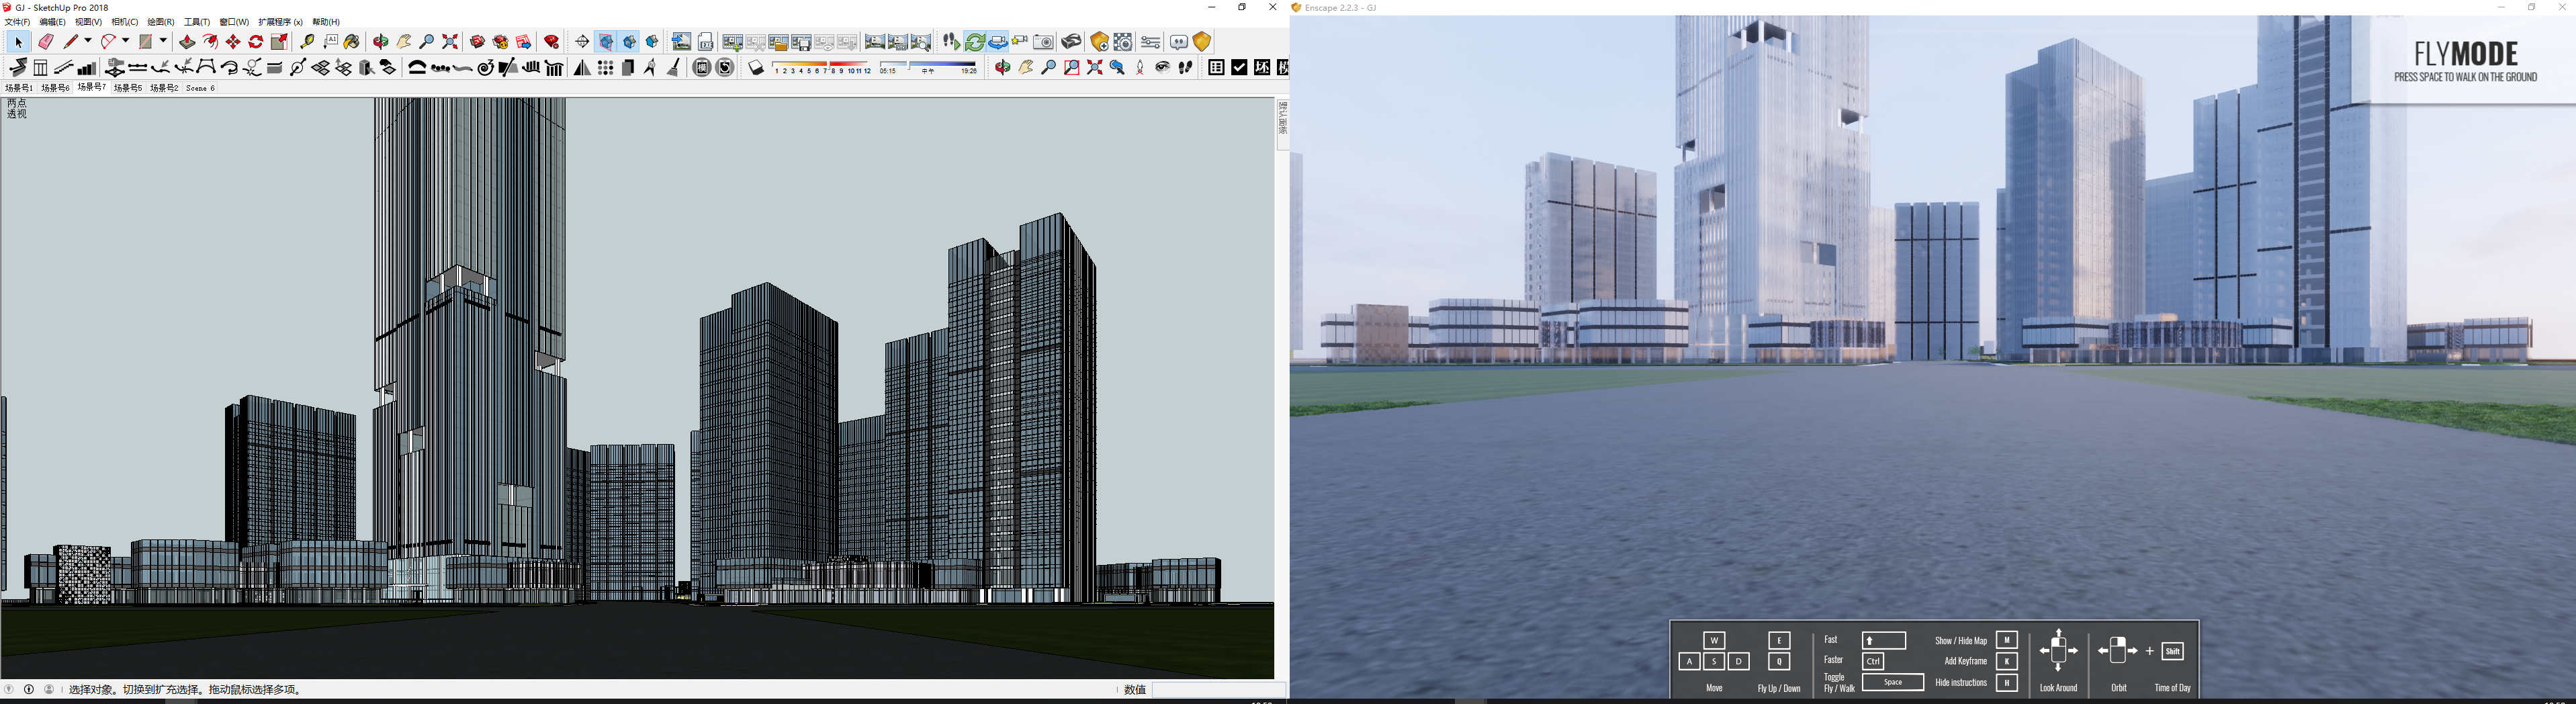The width and height of the screenshot is (2576, 704).
Task: Click the 'Hide instructions' label in Enscape
Action: pos(1961,683)
